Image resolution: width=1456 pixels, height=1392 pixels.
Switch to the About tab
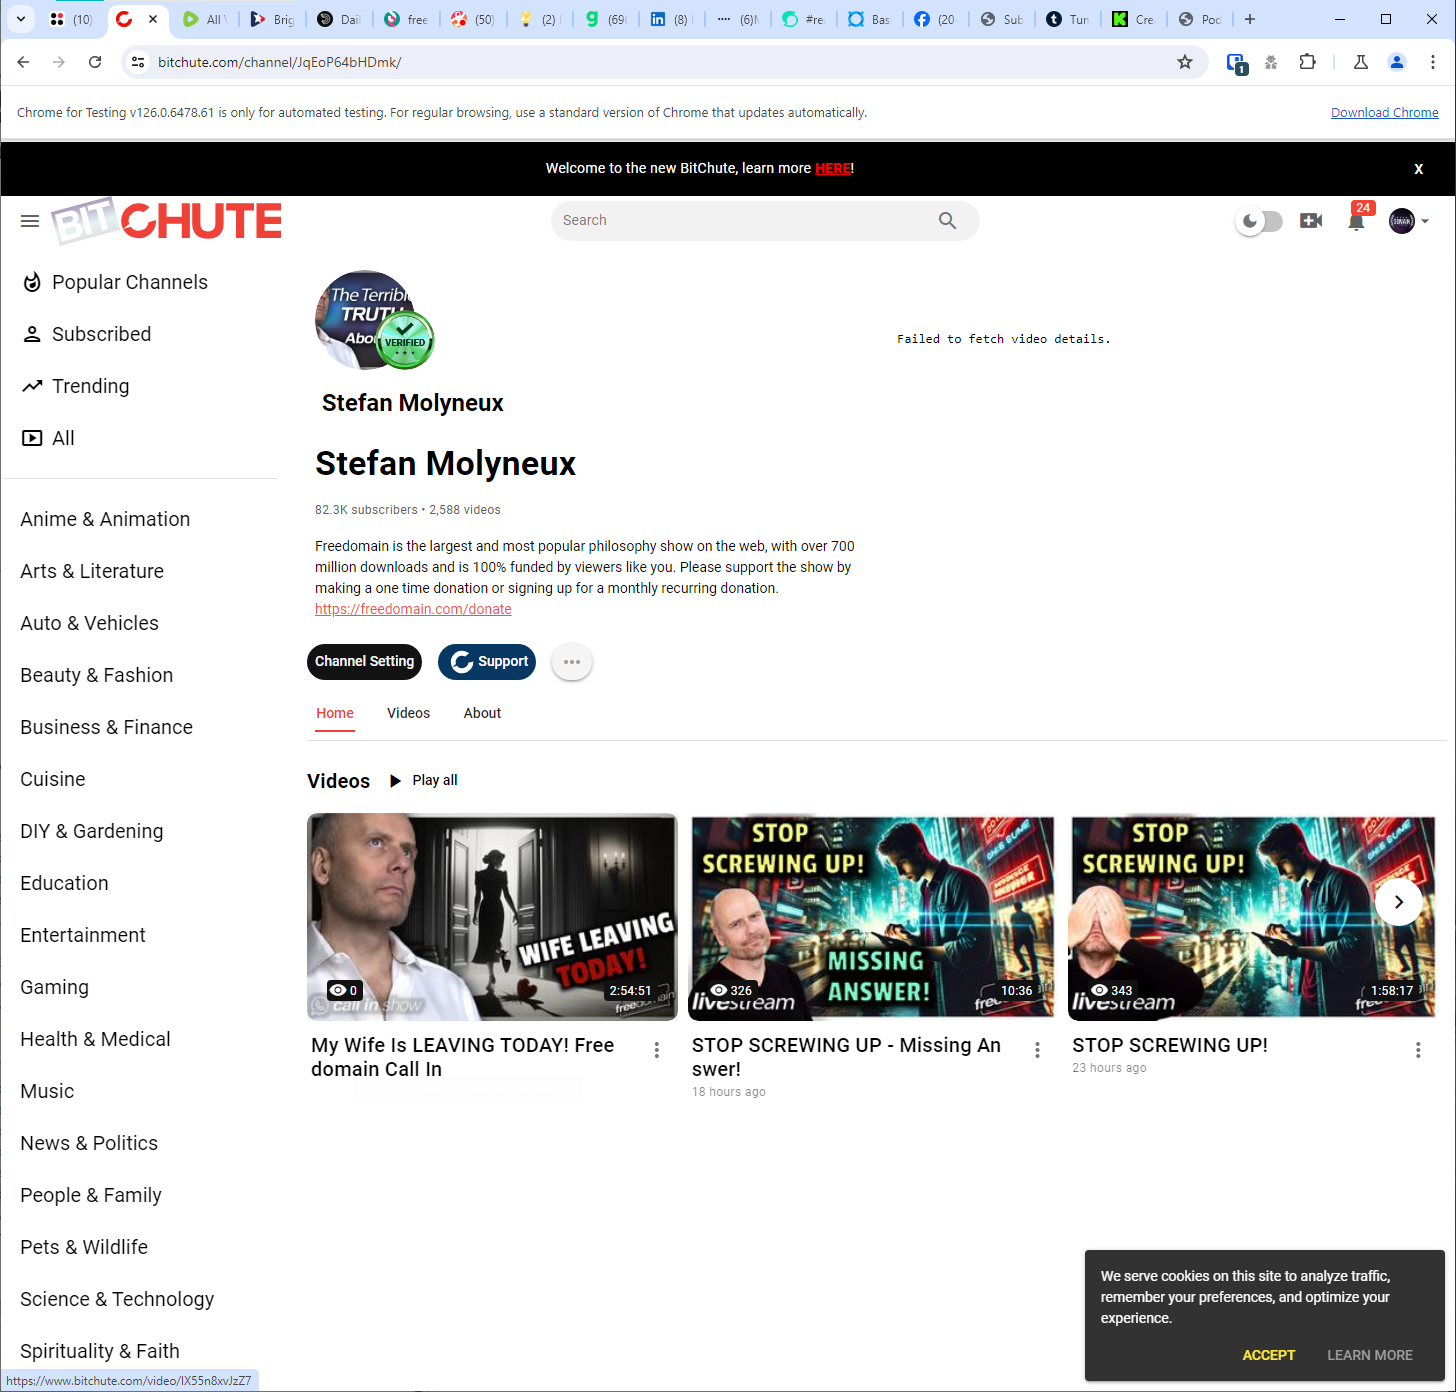pyautogui.click(x=482, y=713)
